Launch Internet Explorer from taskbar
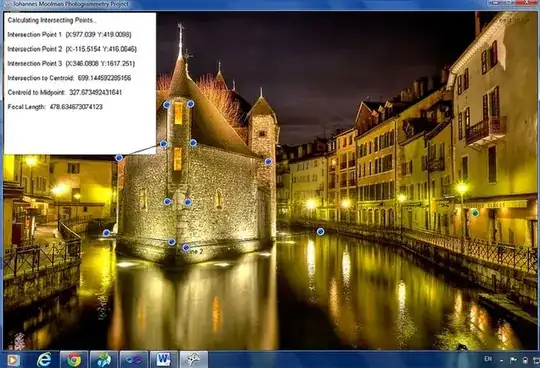The height and width of the screenshot is (368, 540). tap(44, 360)
